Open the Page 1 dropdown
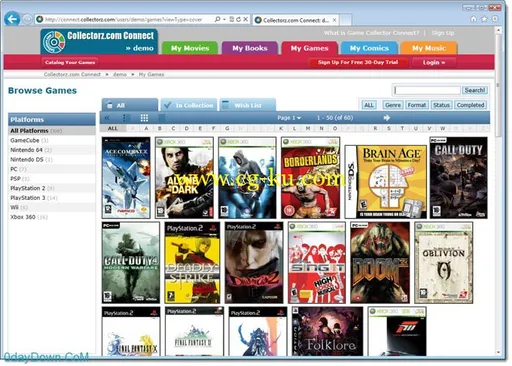512x366 pixels. (x=289, y=118)
